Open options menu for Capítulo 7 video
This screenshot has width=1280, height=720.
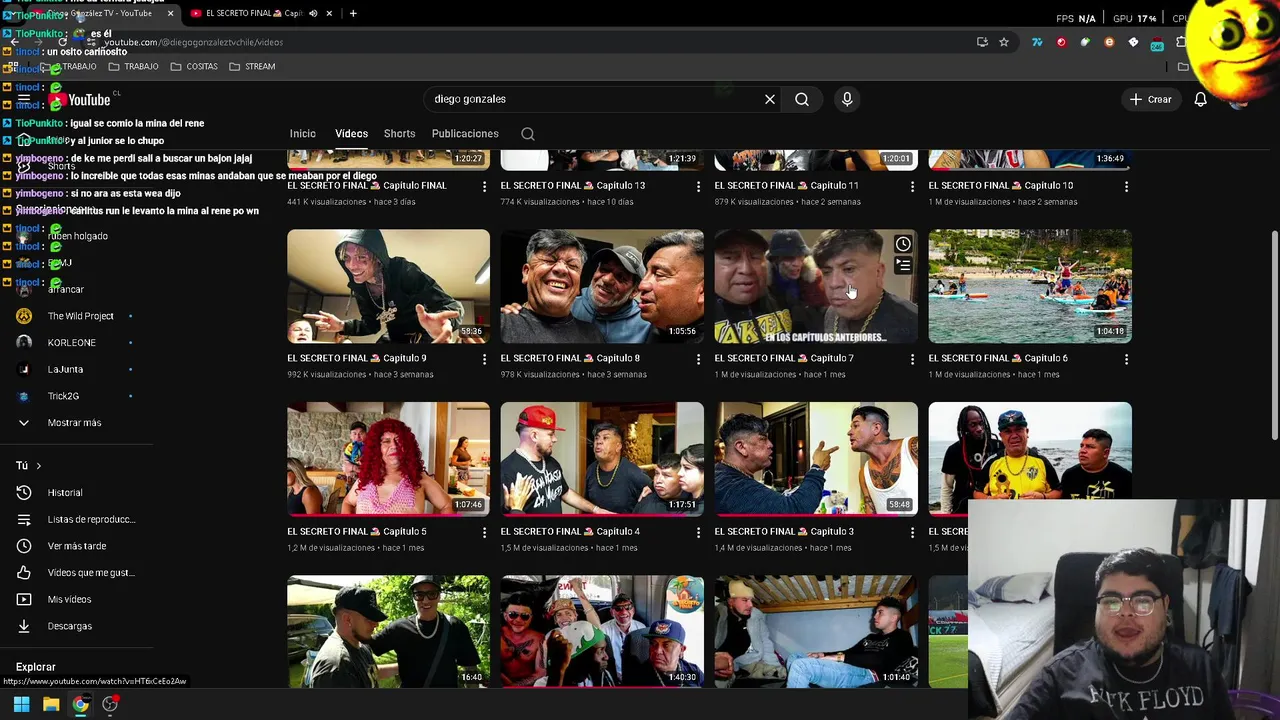click(912, 359)
